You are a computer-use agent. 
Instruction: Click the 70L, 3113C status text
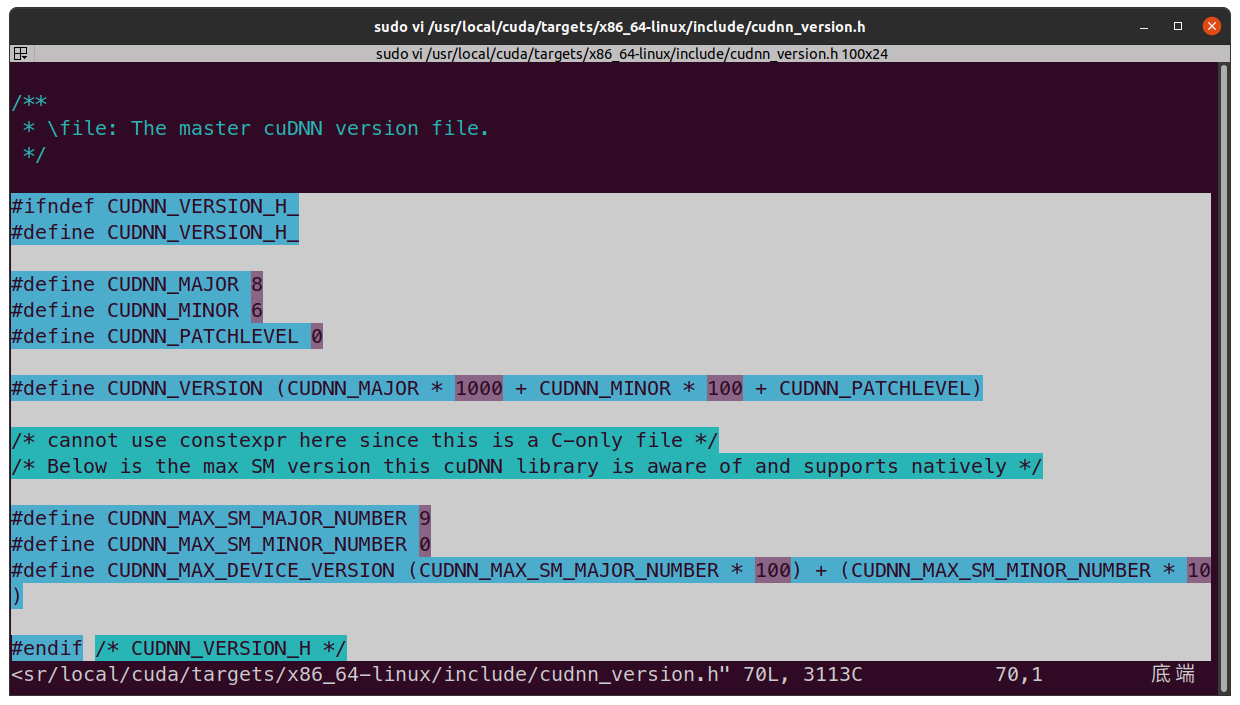pyautogui.click(x=803, y=674)
